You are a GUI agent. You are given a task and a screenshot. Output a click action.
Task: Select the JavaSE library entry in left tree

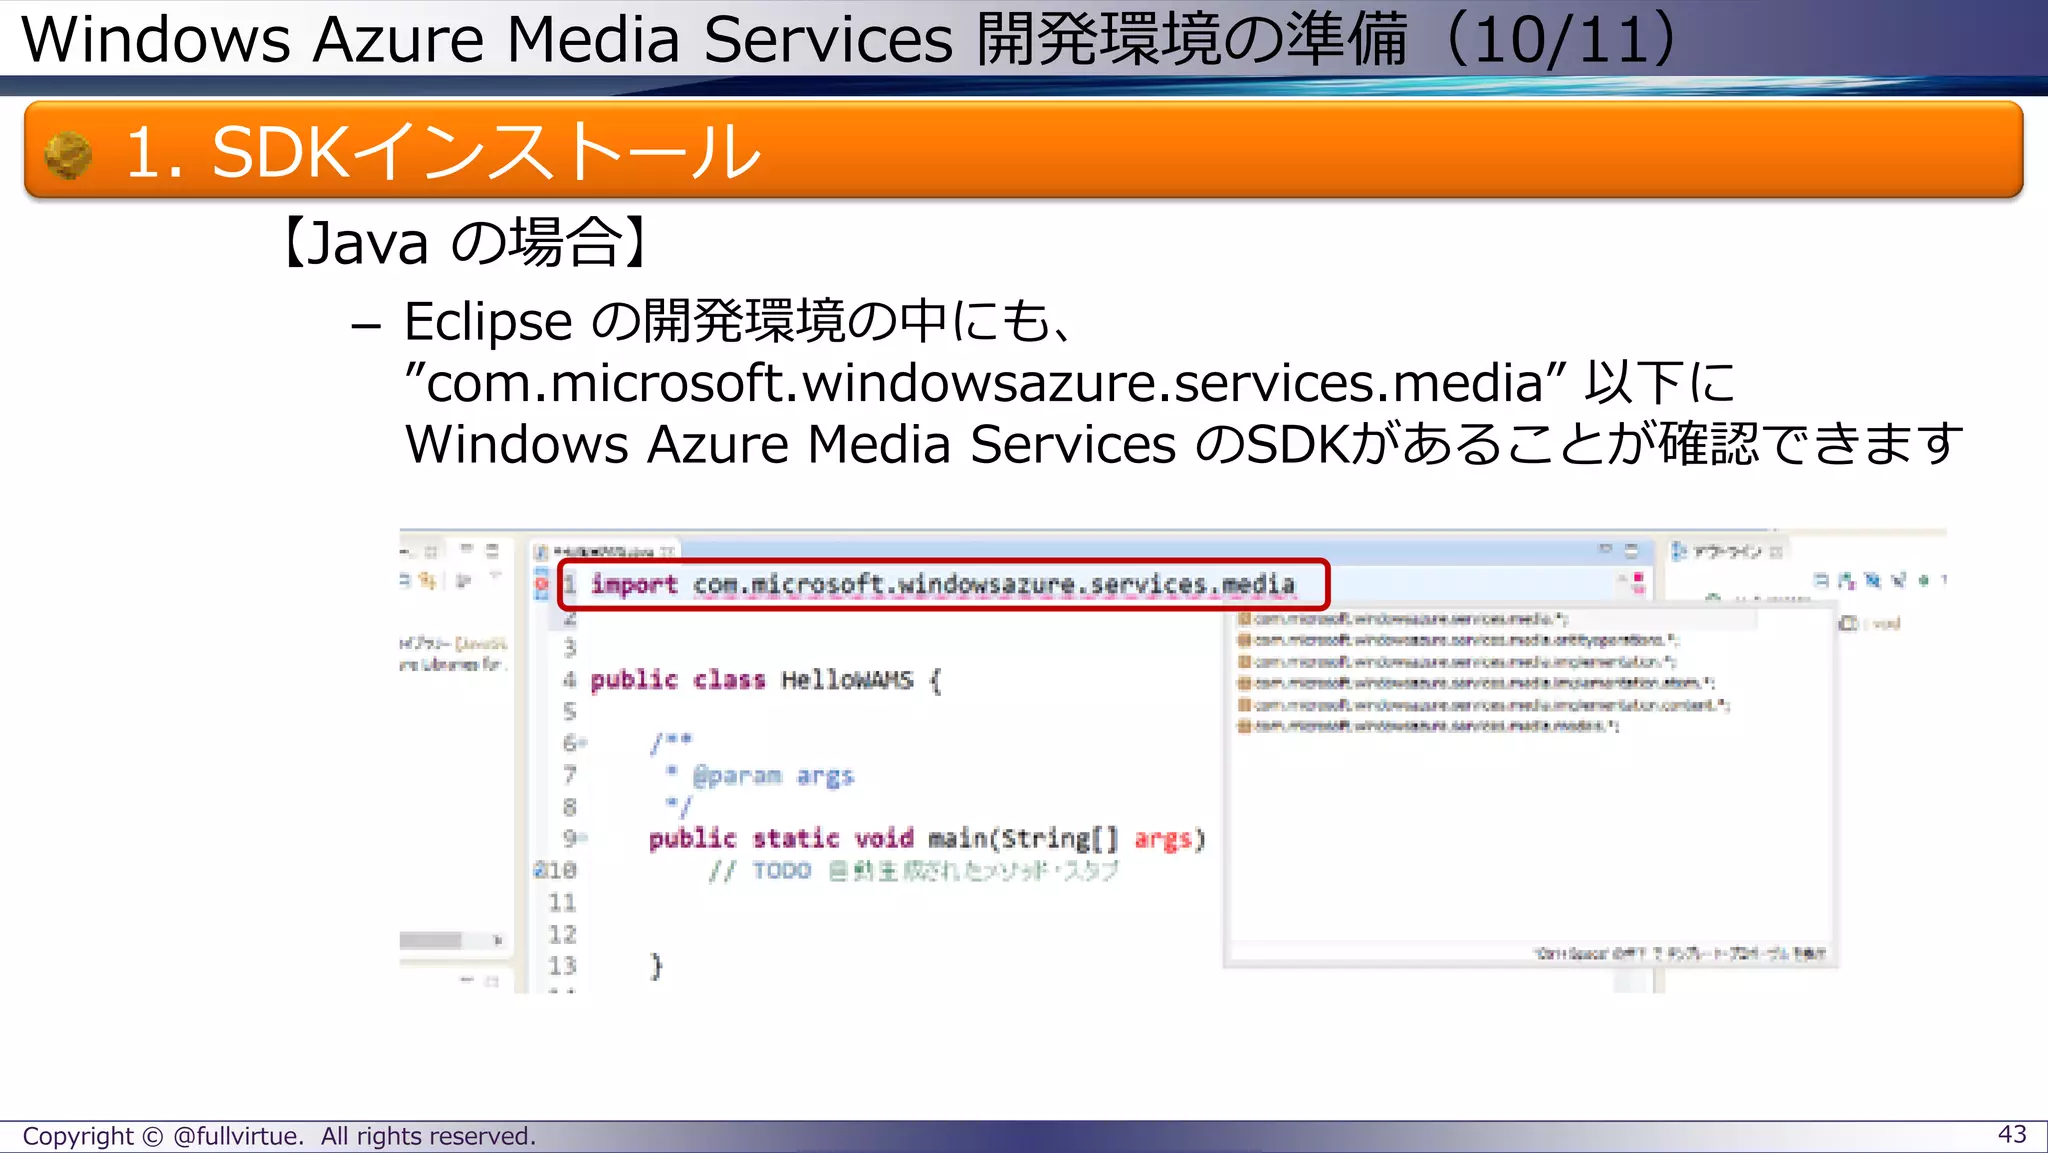(x=453, y=643)
